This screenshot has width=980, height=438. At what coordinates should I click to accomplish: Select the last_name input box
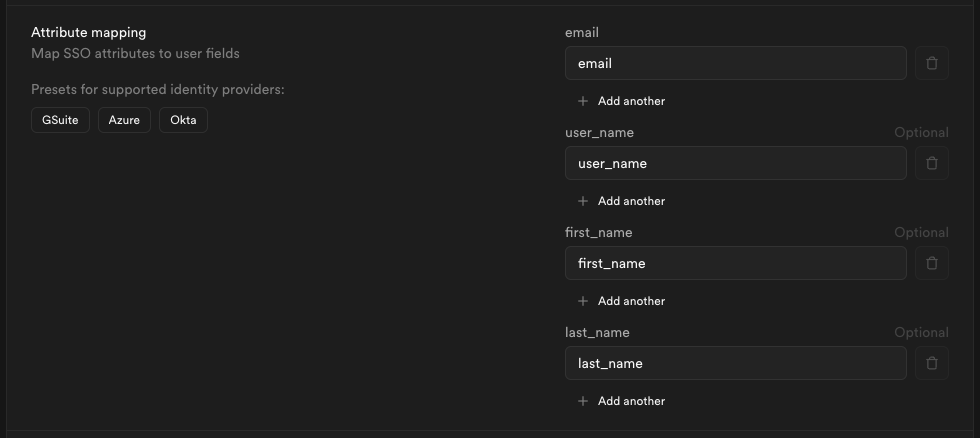(735, 363)
